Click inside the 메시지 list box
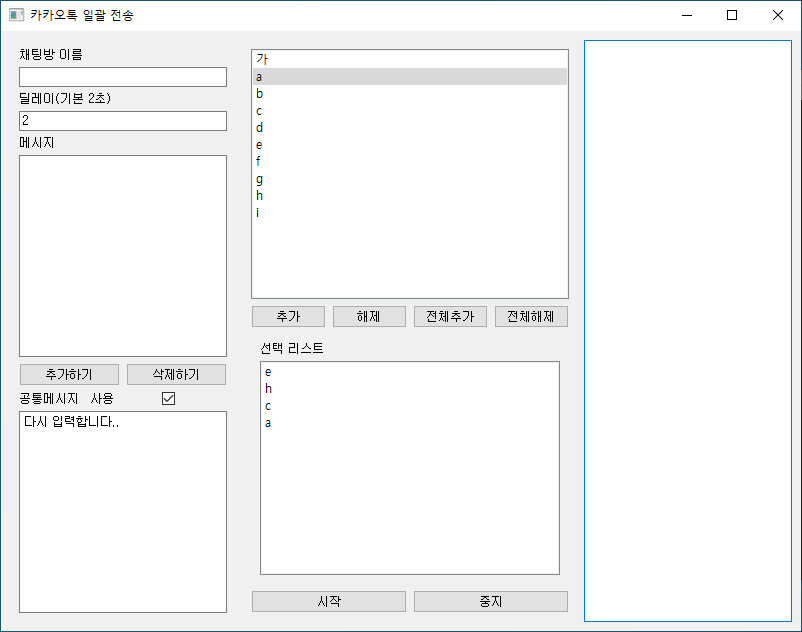The height and width of the screenshot is (632, 802). [123, 256]
